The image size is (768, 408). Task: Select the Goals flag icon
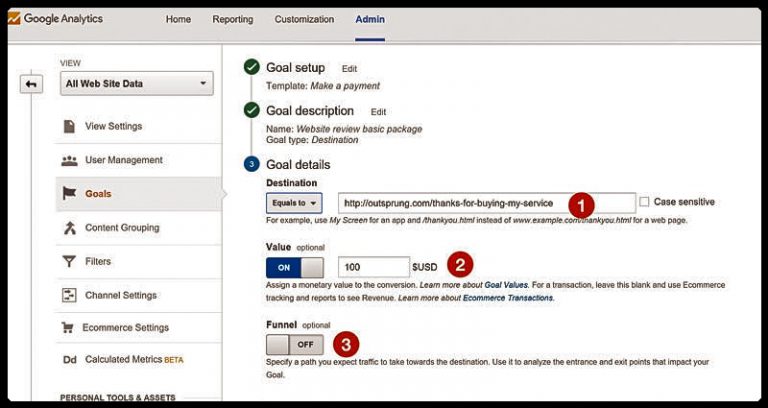pyautogui.click(x=69, y=194)
